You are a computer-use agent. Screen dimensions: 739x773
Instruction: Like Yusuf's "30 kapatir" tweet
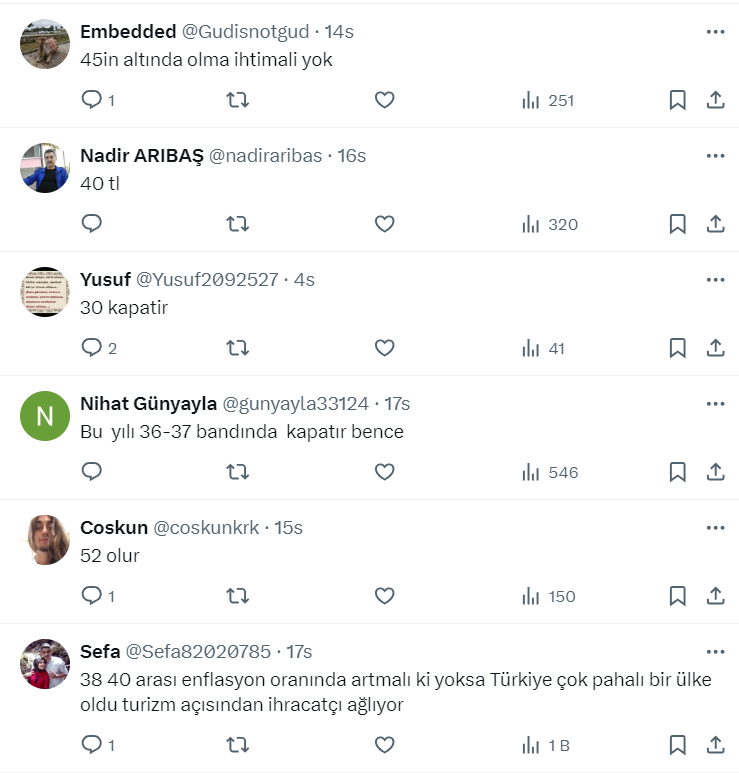(x=384, y=348)
